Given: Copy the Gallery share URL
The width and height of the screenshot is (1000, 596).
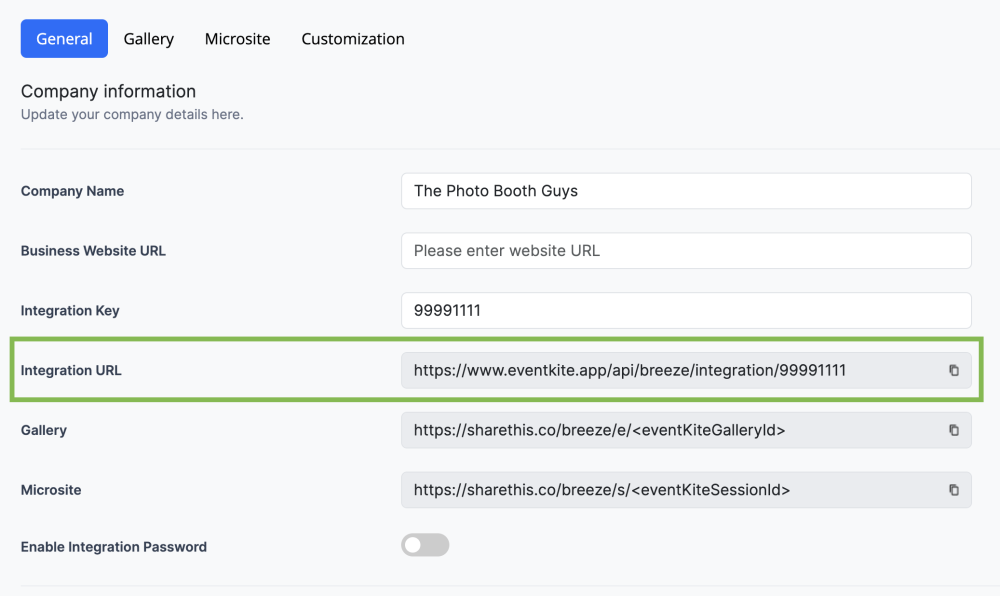Looking at the screenshot, I should [x=954, y=431].
